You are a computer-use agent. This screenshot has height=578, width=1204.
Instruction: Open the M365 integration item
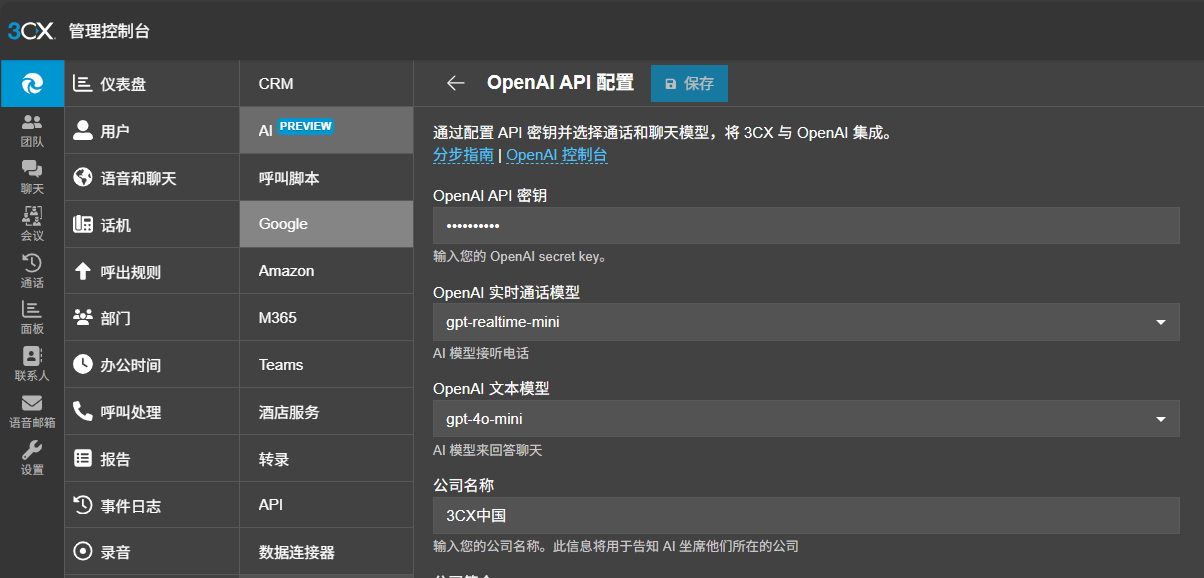point(326,318)
